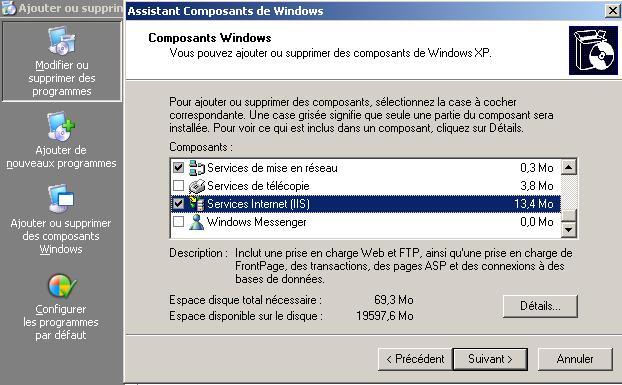Go to next step with Suivant
The image size is (622, 385).
click(x=490, y=359)
